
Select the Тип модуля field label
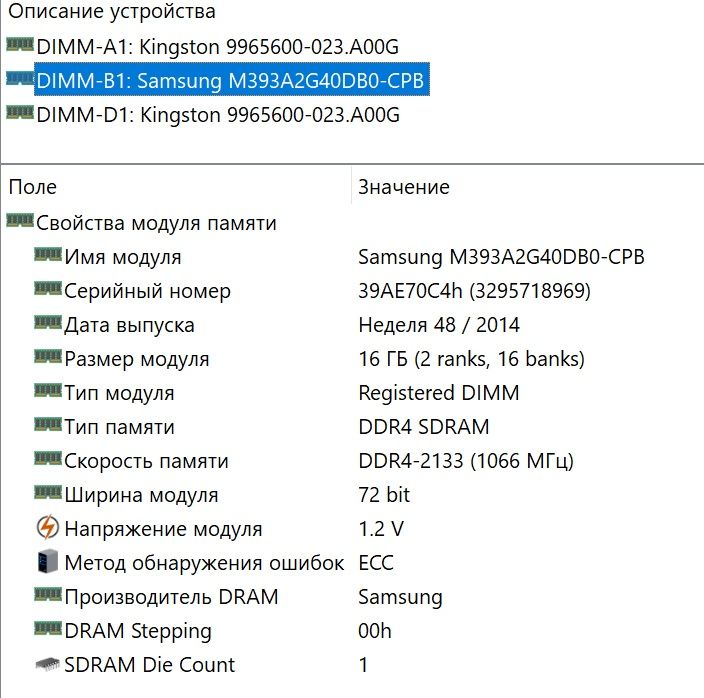[x=119, y=394]
